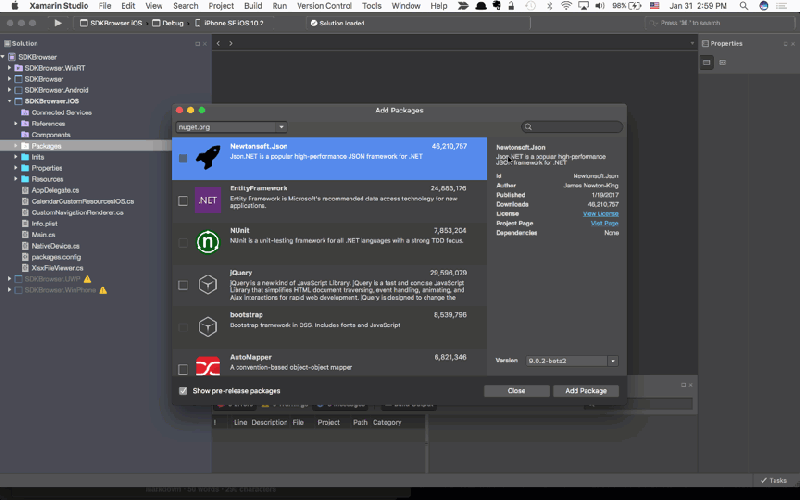800x500 pixels.
Task: Expand the Resources folder
Action: (x=16, y=179)
